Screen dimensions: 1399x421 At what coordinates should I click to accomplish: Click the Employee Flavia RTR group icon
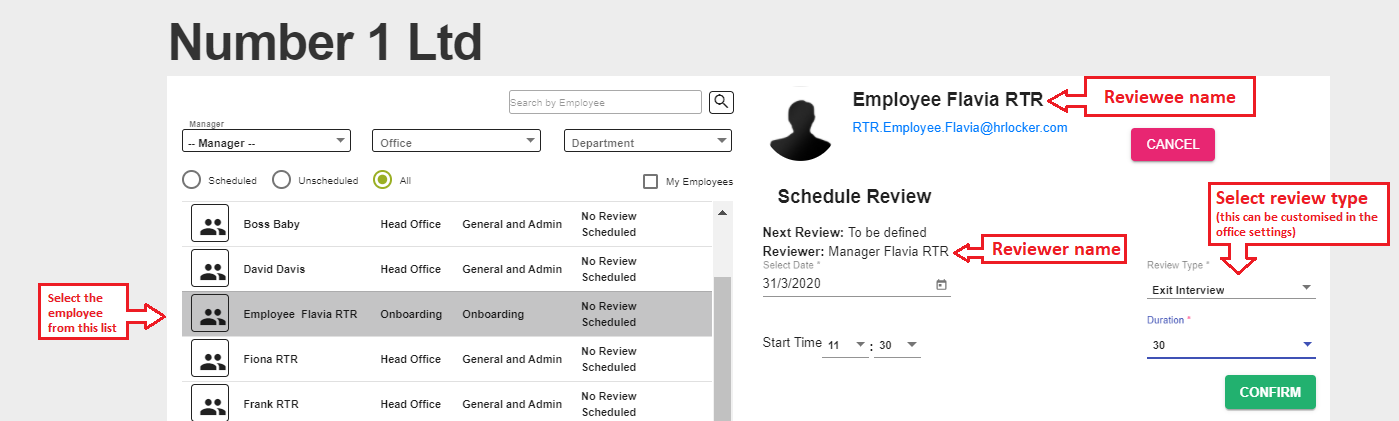pyautogui.click(x=210, y=314)
